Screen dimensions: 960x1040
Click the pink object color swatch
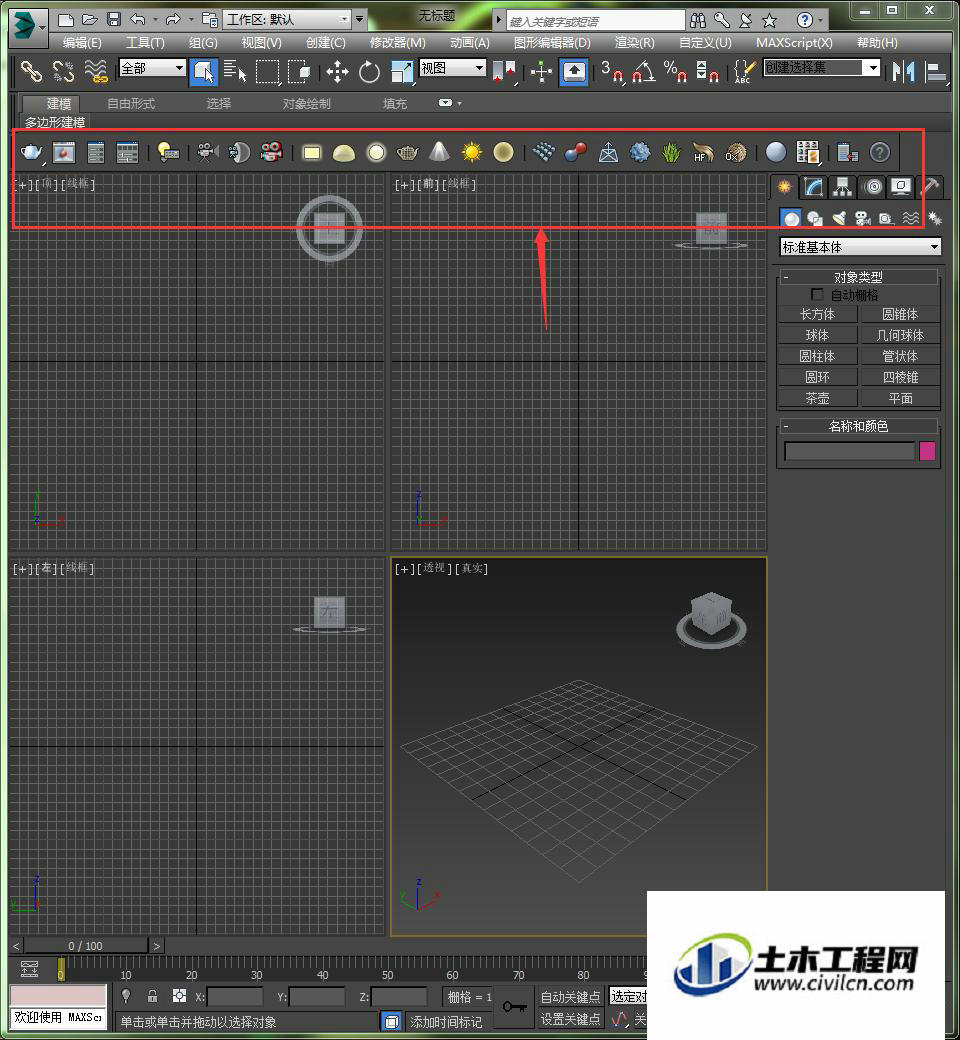927,452
